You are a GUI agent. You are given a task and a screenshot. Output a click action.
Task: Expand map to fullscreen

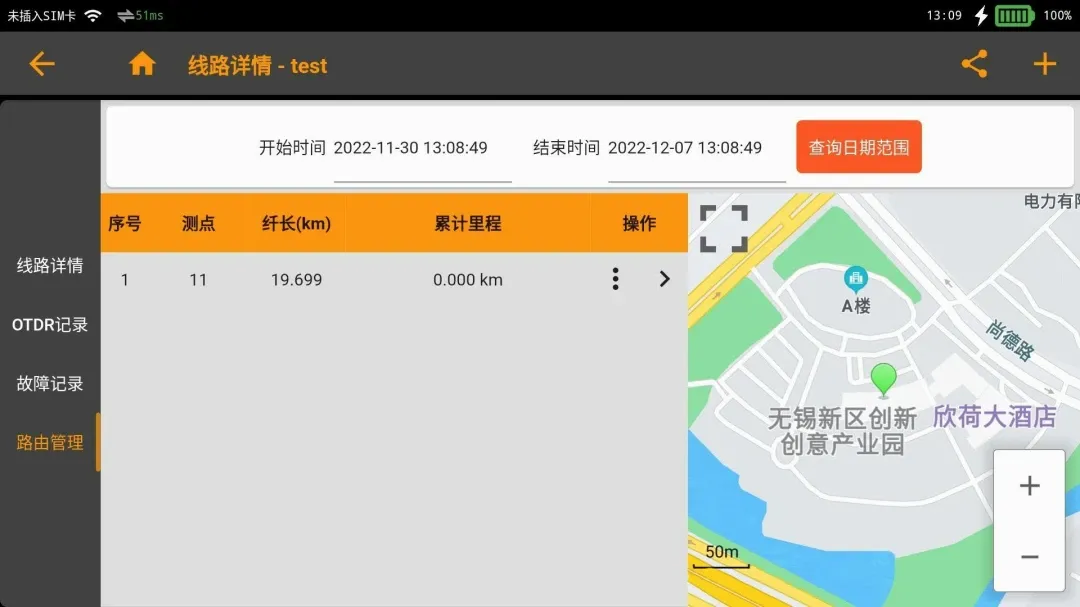click(x=723, y=229)
